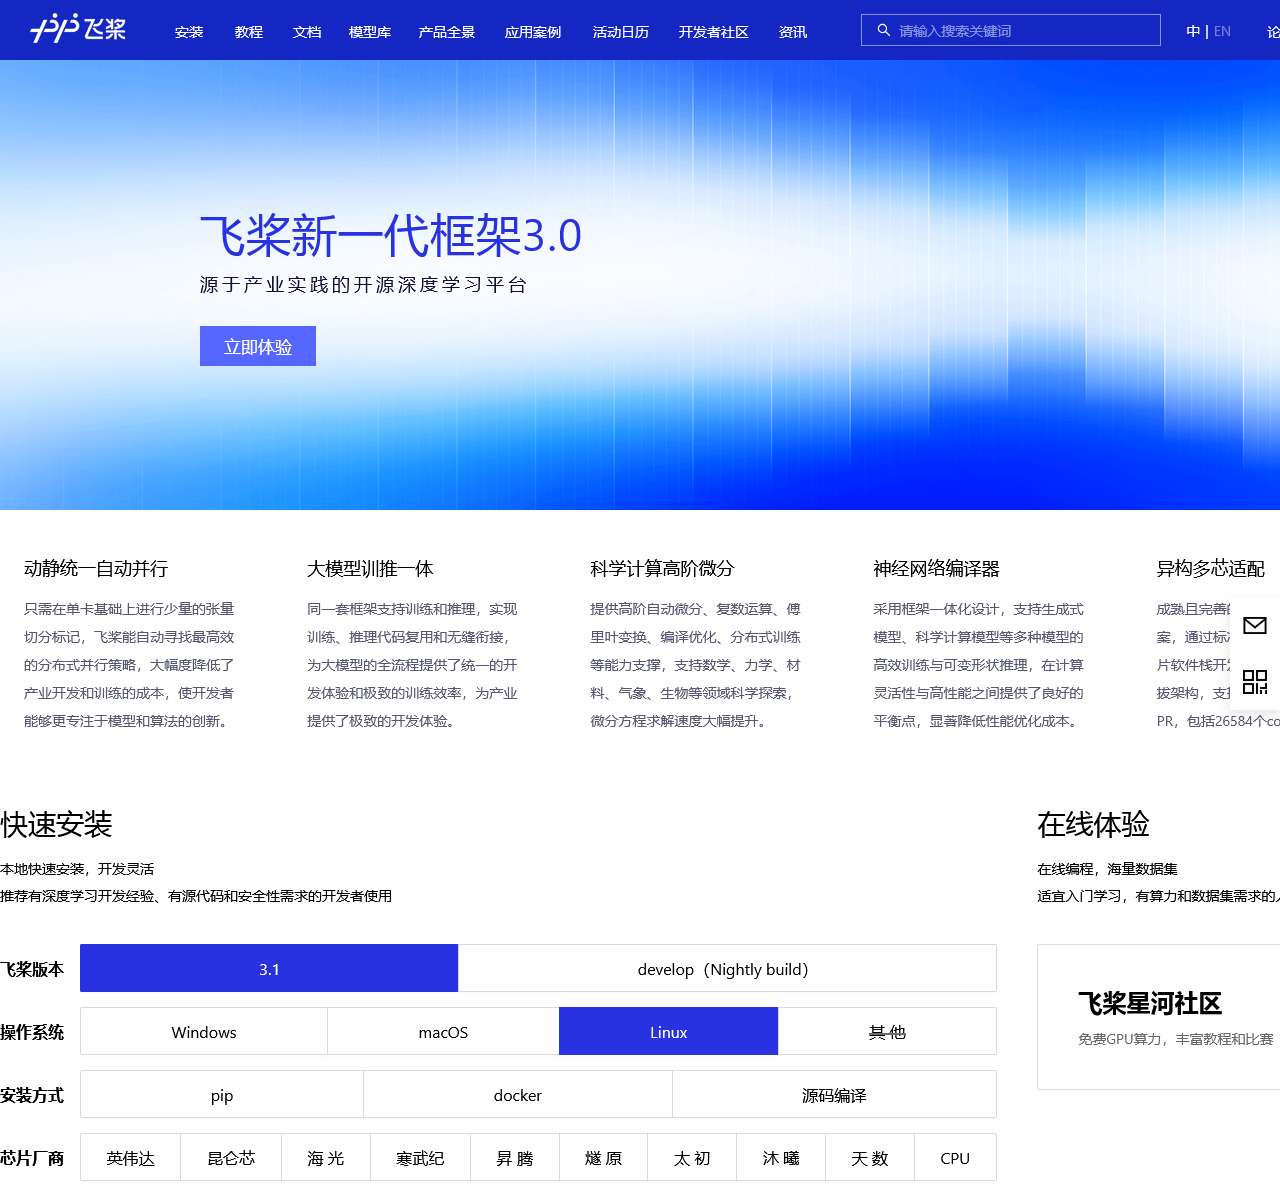Open the 安装 menu item

point(189,32)
